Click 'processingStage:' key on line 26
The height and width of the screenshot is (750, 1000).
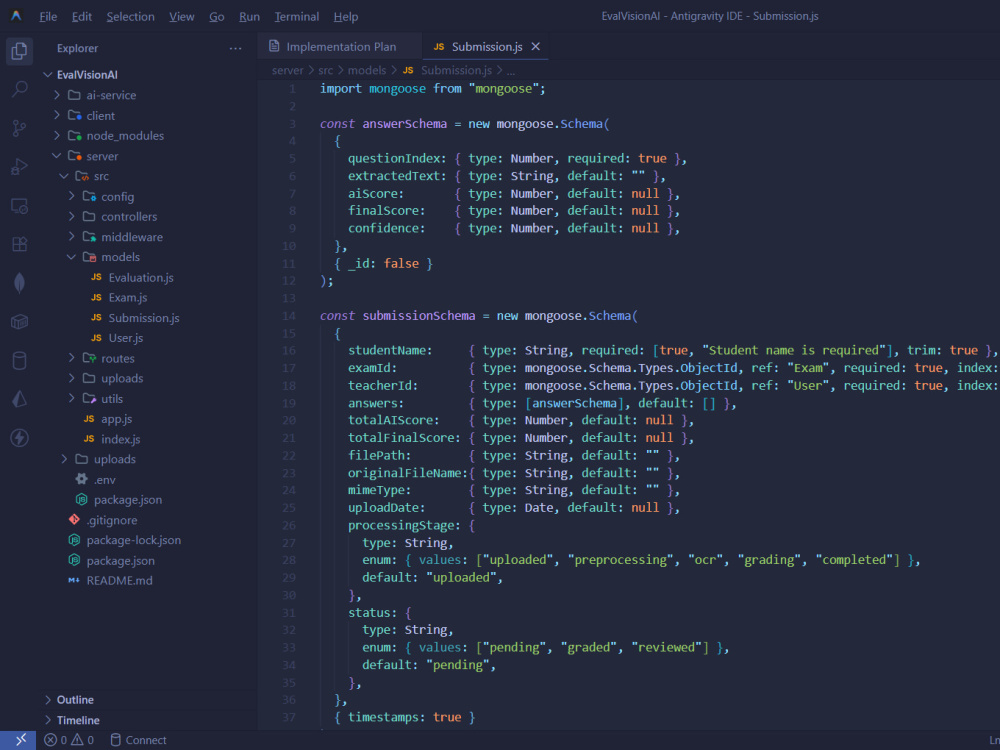pos(404,526)
